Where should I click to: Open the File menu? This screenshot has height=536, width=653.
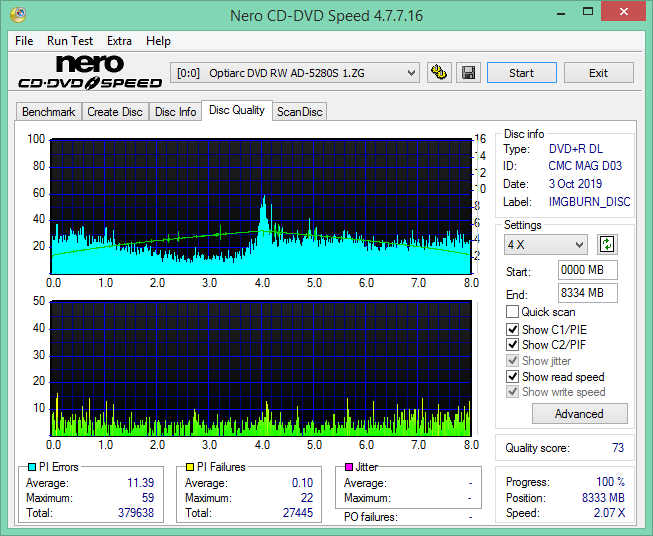point(24,41)
